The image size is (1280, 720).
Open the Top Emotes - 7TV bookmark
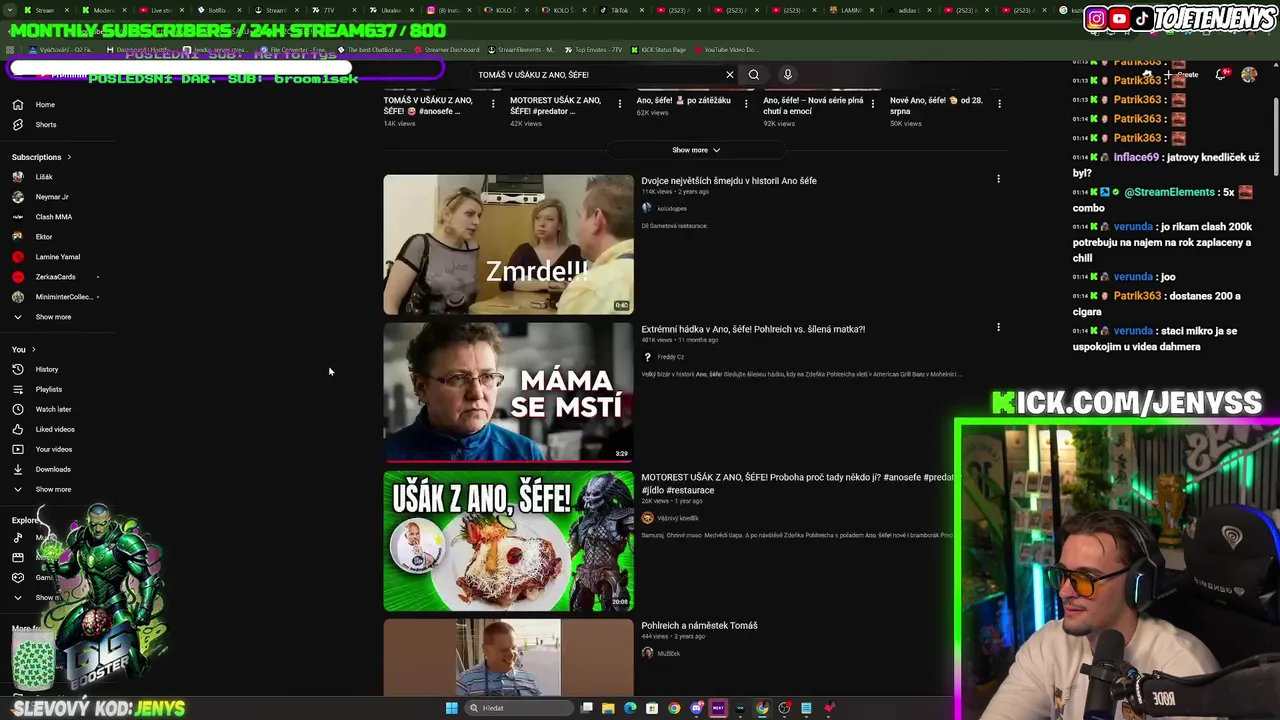[x=594, y=49]
